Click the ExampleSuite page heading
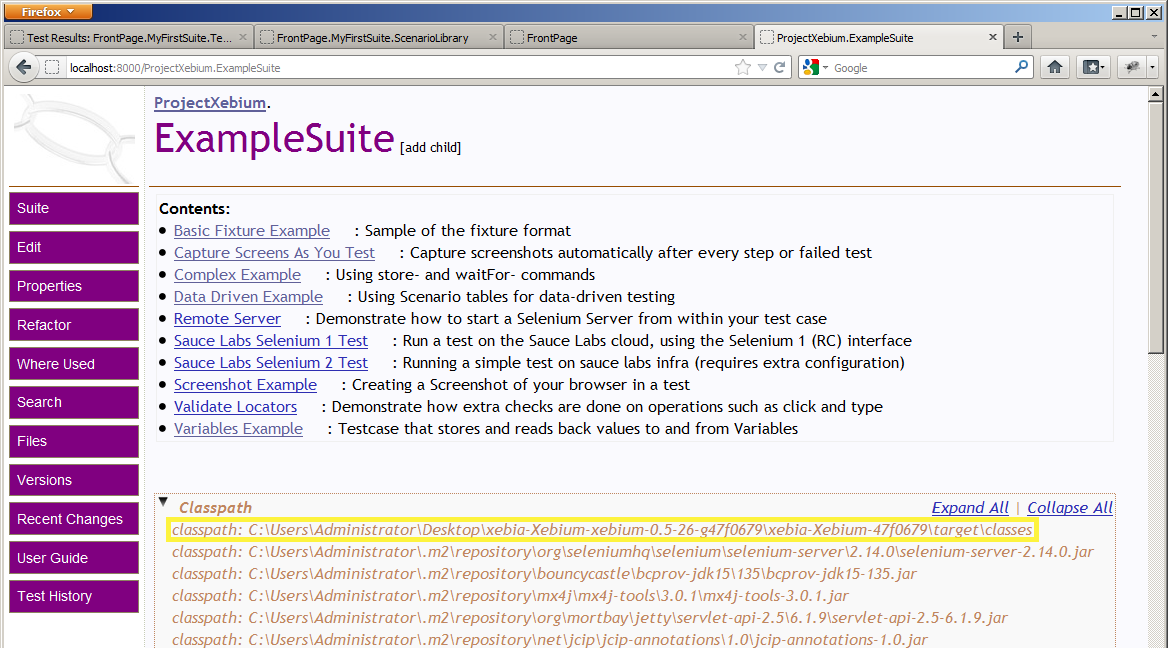 pyautogui.click(x=274, y=139)
